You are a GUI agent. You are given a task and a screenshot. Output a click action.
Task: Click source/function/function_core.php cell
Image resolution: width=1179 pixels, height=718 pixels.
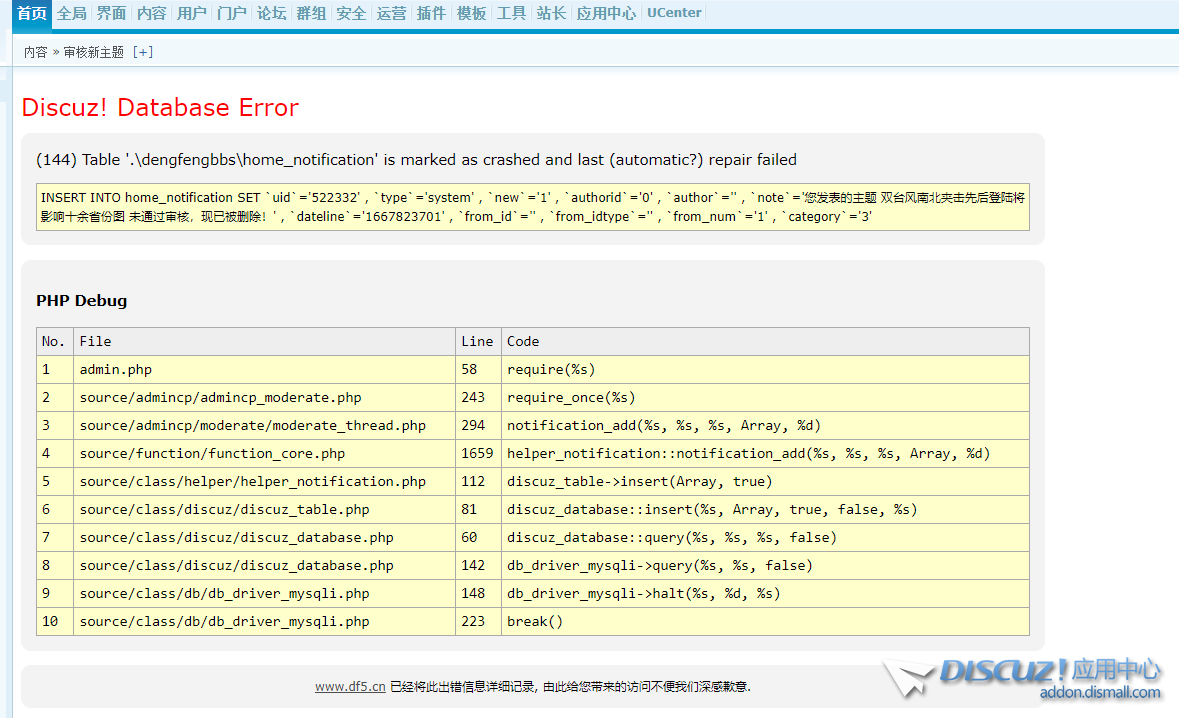264,453
